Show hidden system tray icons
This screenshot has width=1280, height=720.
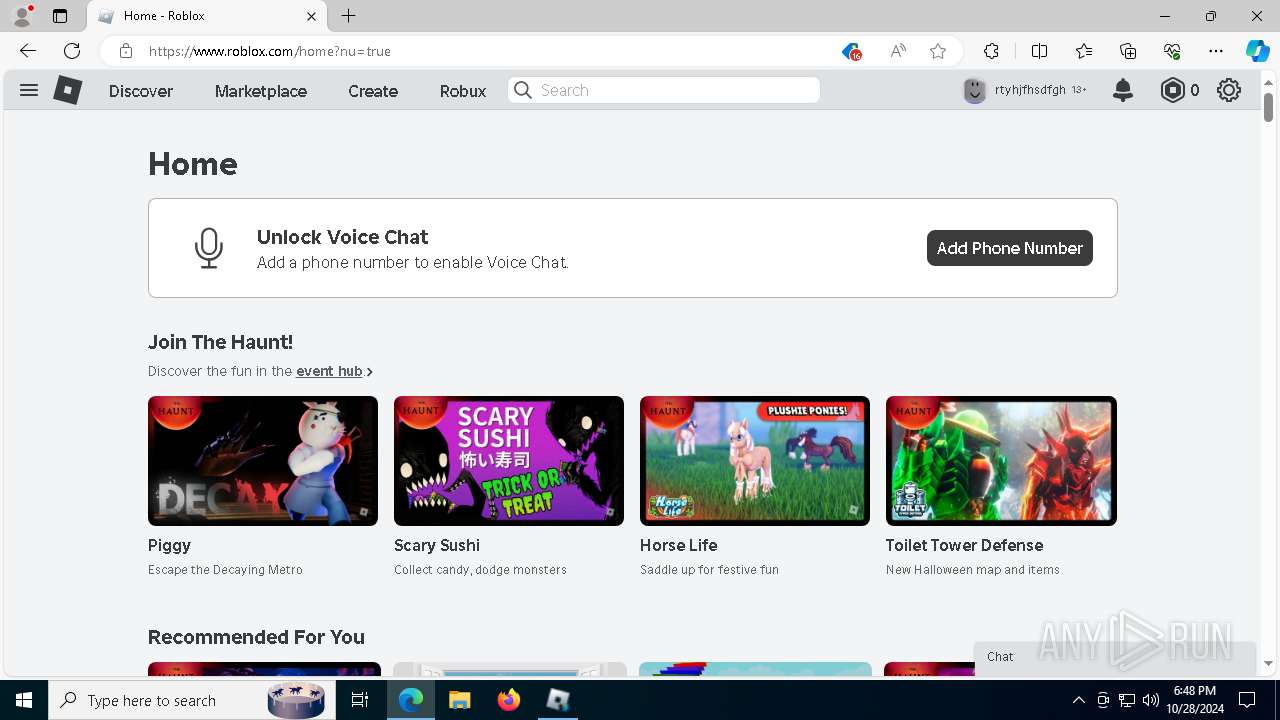click(1078, 700)
